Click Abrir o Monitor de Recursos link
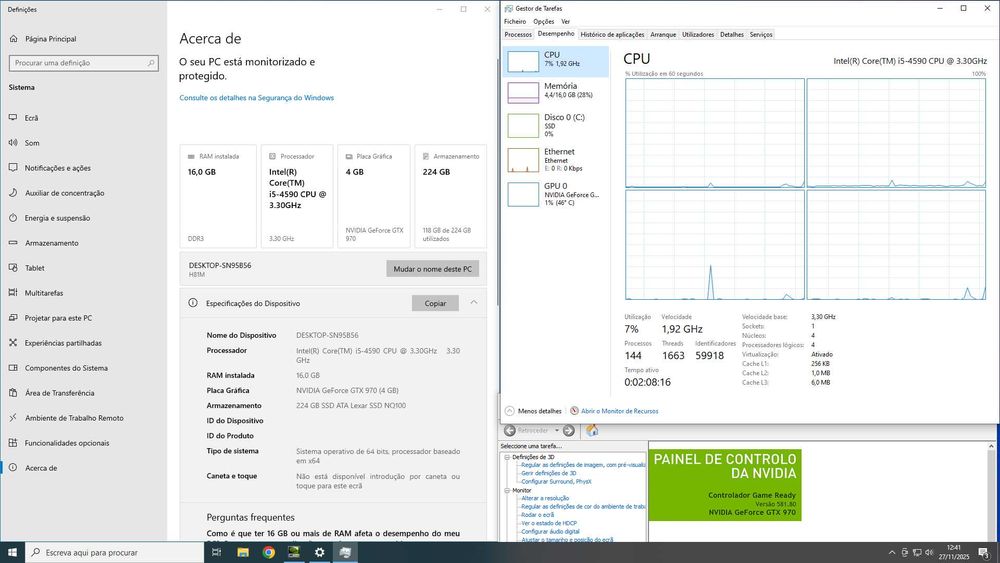This screenshot has height=563, width=1000. pos(619,411)
